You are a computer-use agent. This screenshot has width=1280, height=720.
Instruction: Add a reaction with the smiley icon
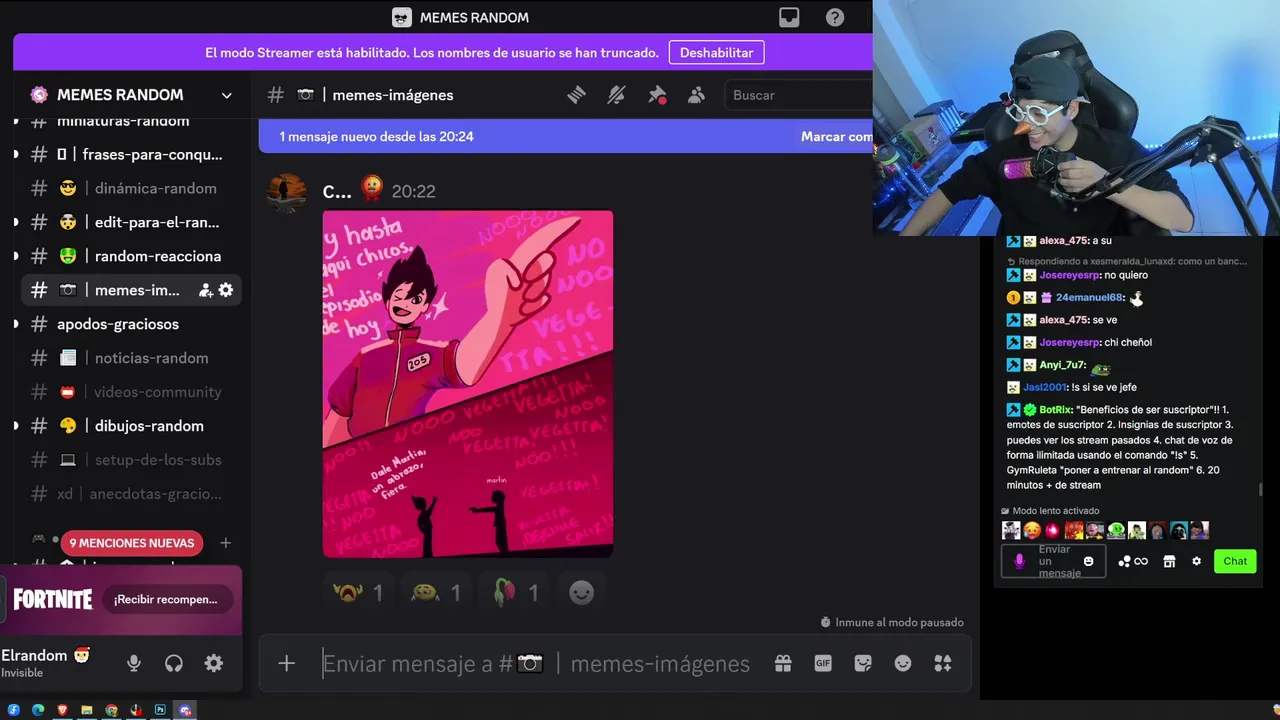coord(582,593)
